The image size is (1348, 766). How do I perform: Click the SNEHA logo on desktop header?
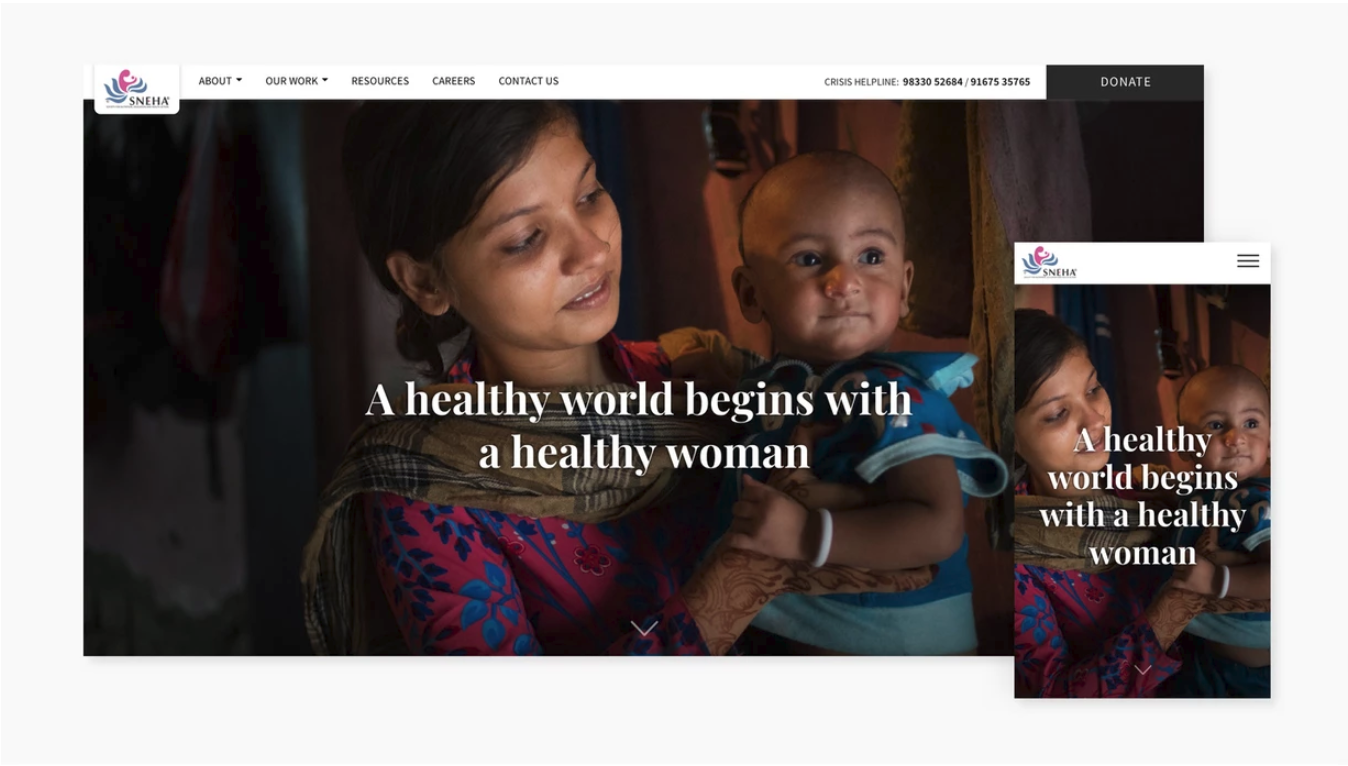[x=137, y=89]
